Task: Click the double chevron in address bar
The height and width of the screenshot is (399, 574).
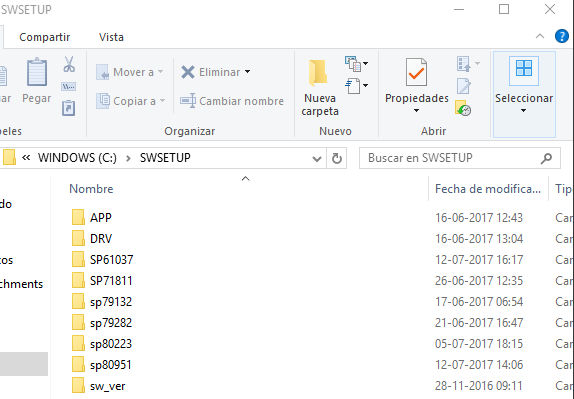Action: click(x=26, y=158)
